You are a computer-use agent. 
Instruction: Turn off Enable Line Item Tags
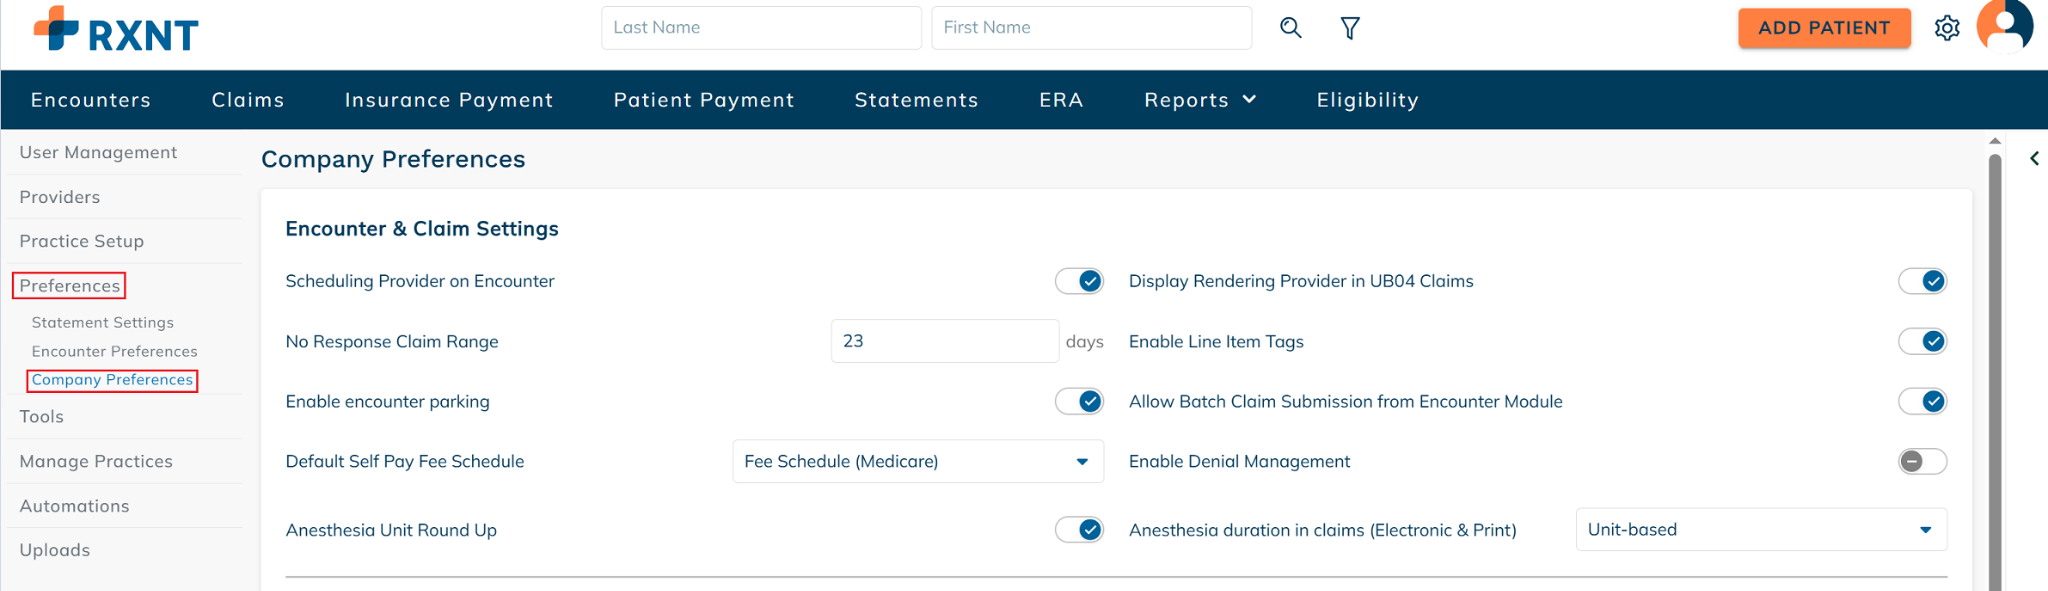pyautogui.click(x=1921, y=342)
